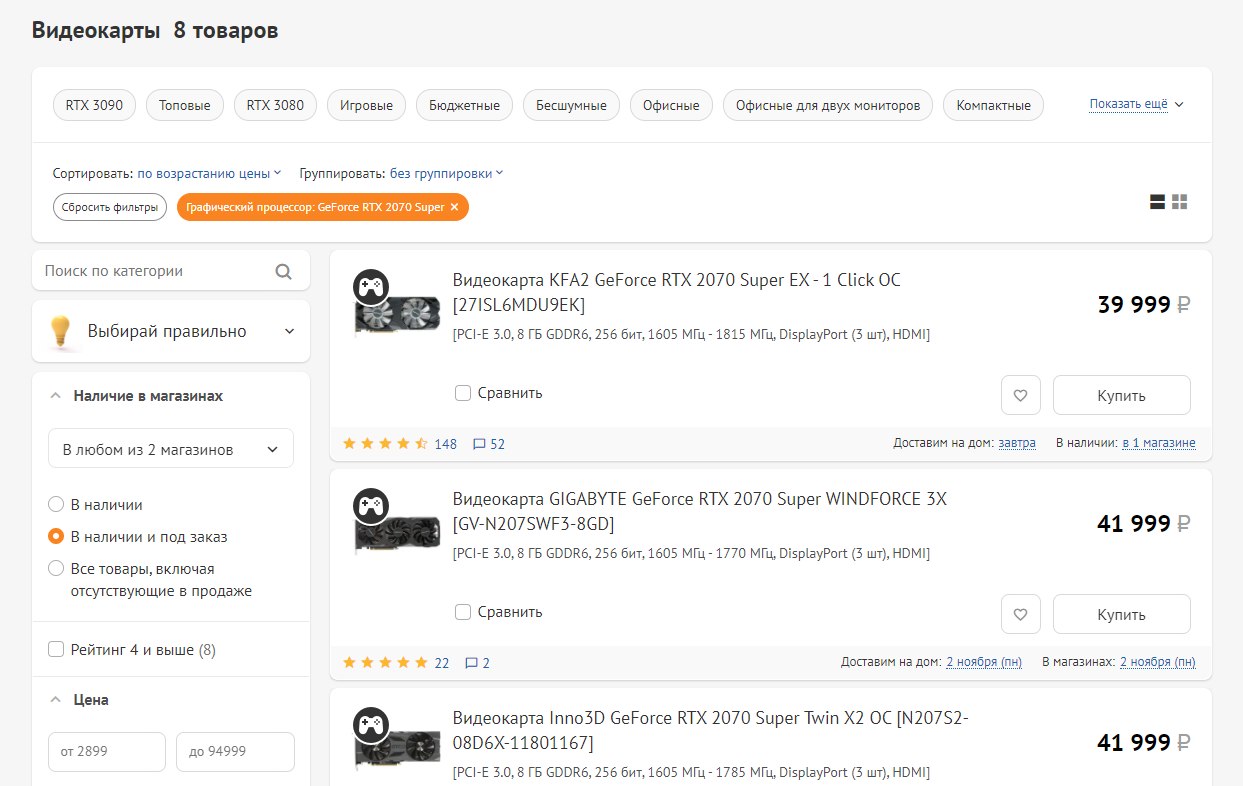Enable Рейтинг 4 и выше filter
This screenshot has width=1243, height=786.
pyautogui.click(x=57, y=650)
